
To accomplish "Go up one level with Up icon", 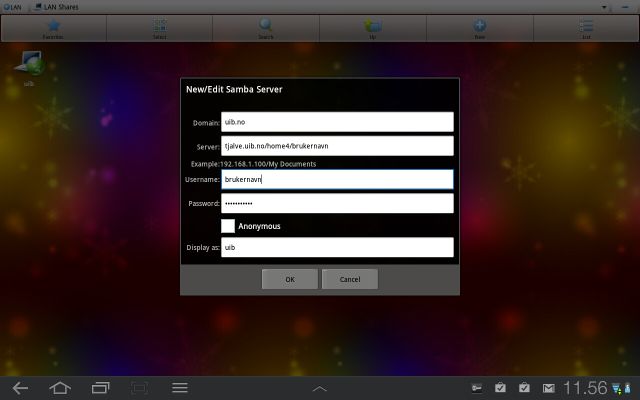I will pyautogui.click(x=373, y=26).
